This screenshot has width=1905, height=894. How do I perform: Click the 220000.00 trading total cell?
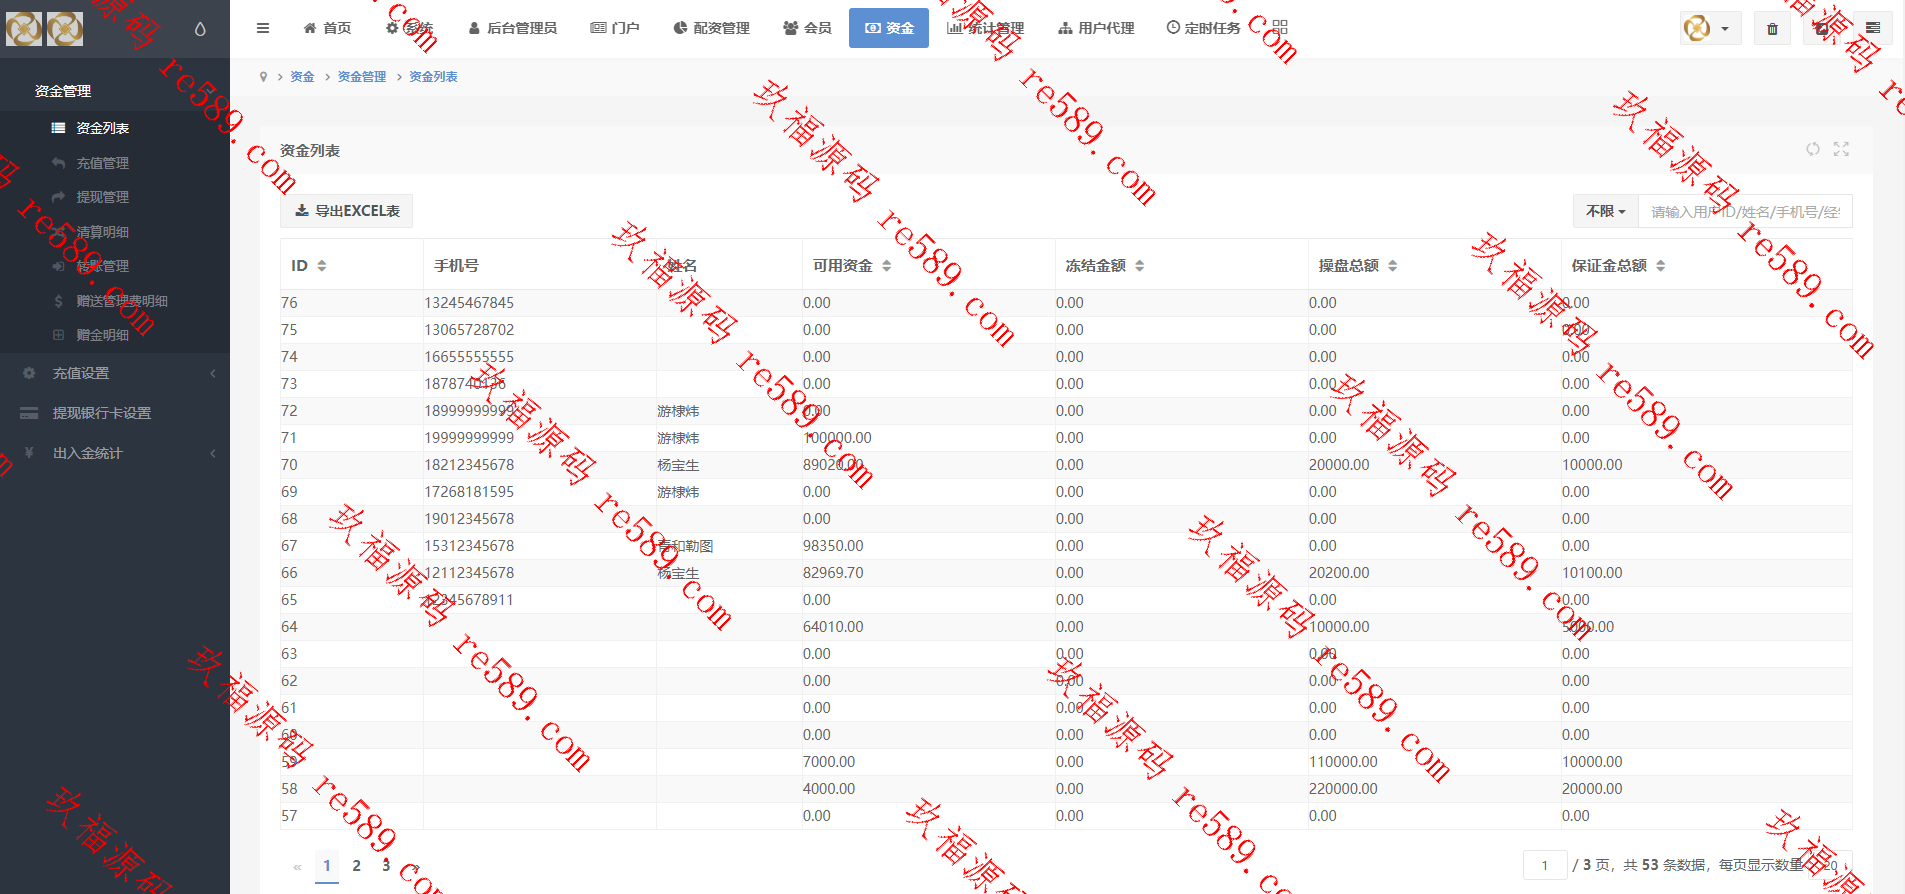tap(1343, 789)
